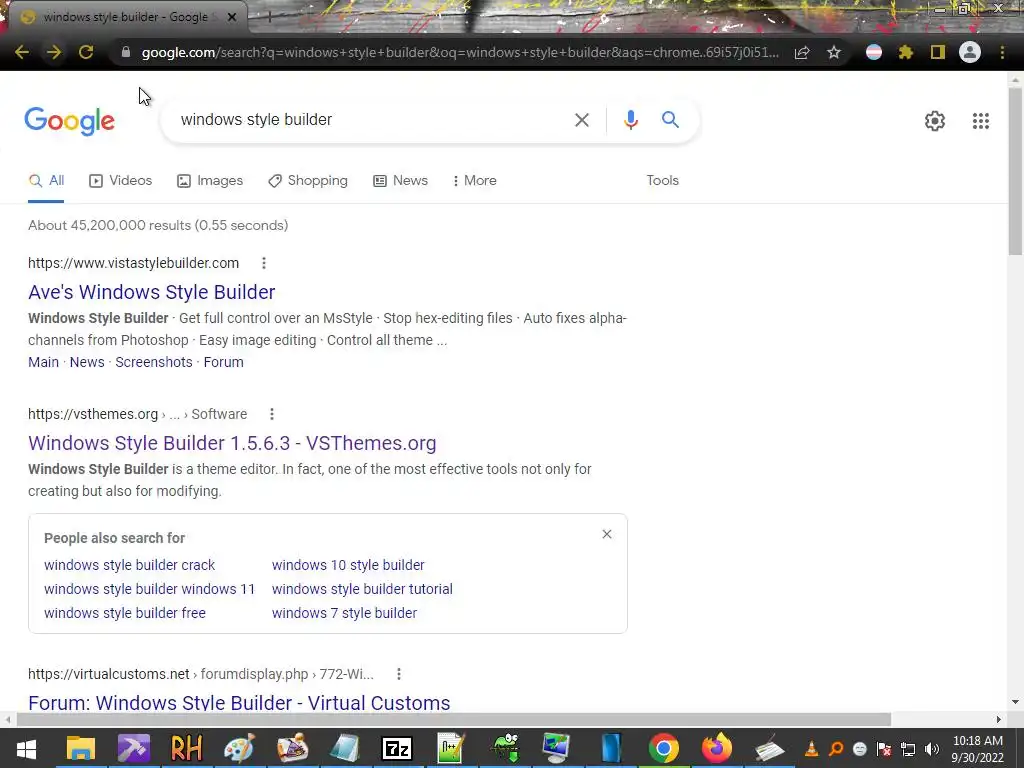This screenshot has width=1024, height=768.
Task: Open the Chrome three-dot menu
Action: (x=1002, y=52)
